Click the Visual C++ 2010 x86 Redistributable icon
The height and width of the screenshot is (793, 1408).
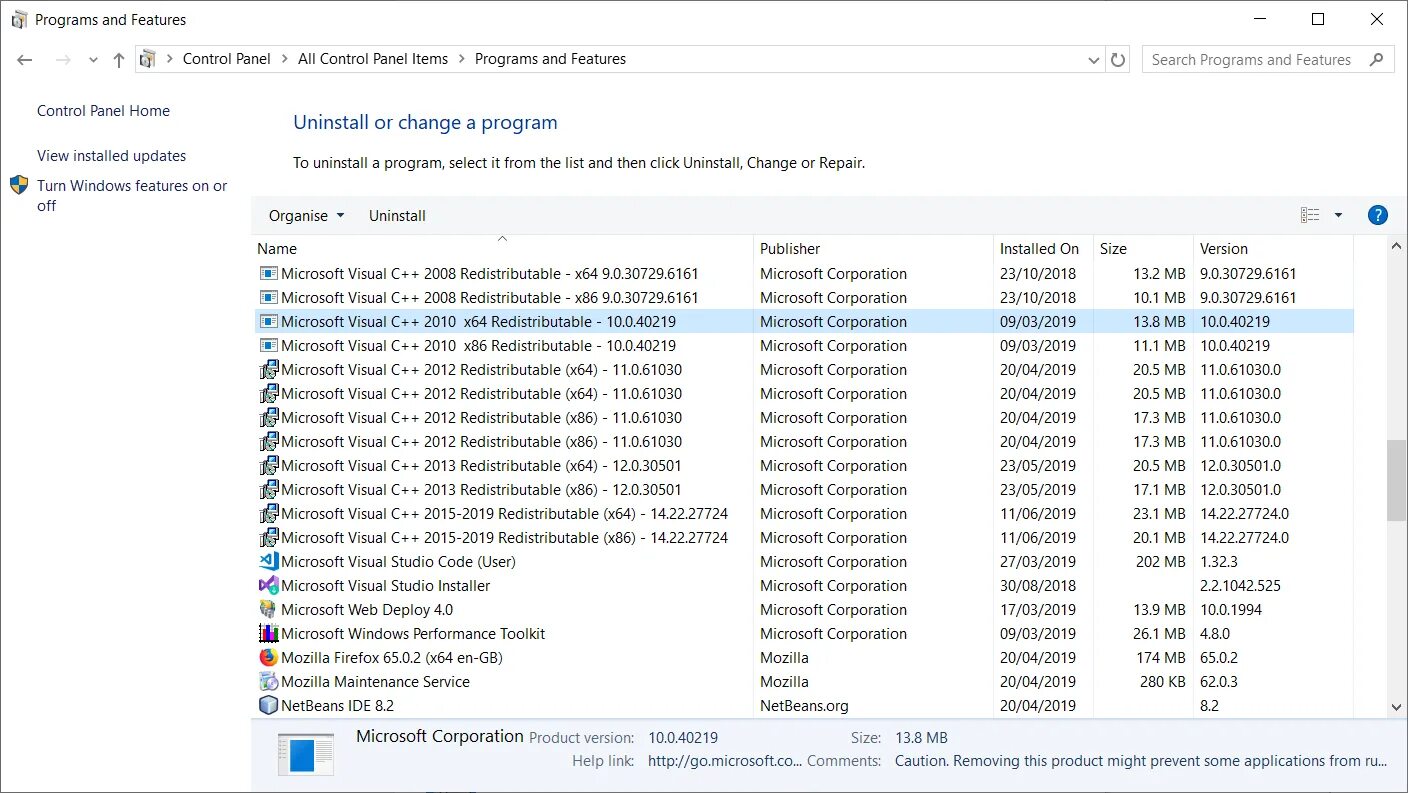pyautogui.click(x=268, y=346)
